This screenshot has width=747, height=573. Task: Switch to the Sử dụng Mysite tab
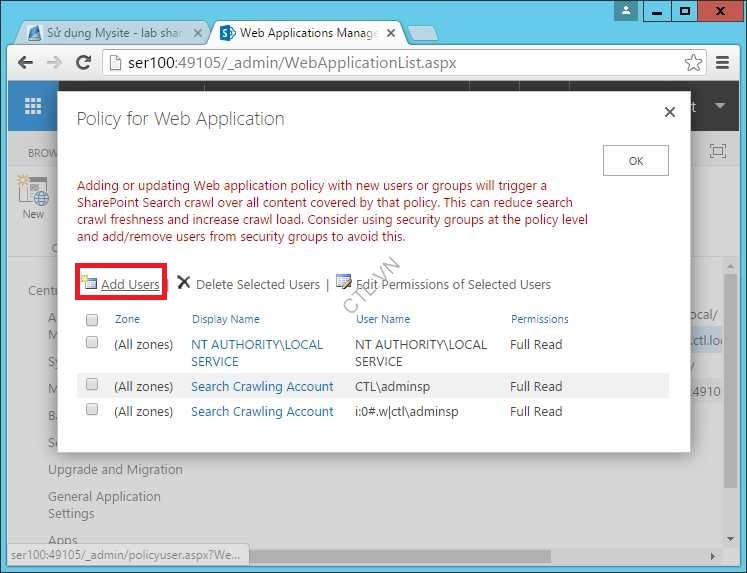point(112,33)
